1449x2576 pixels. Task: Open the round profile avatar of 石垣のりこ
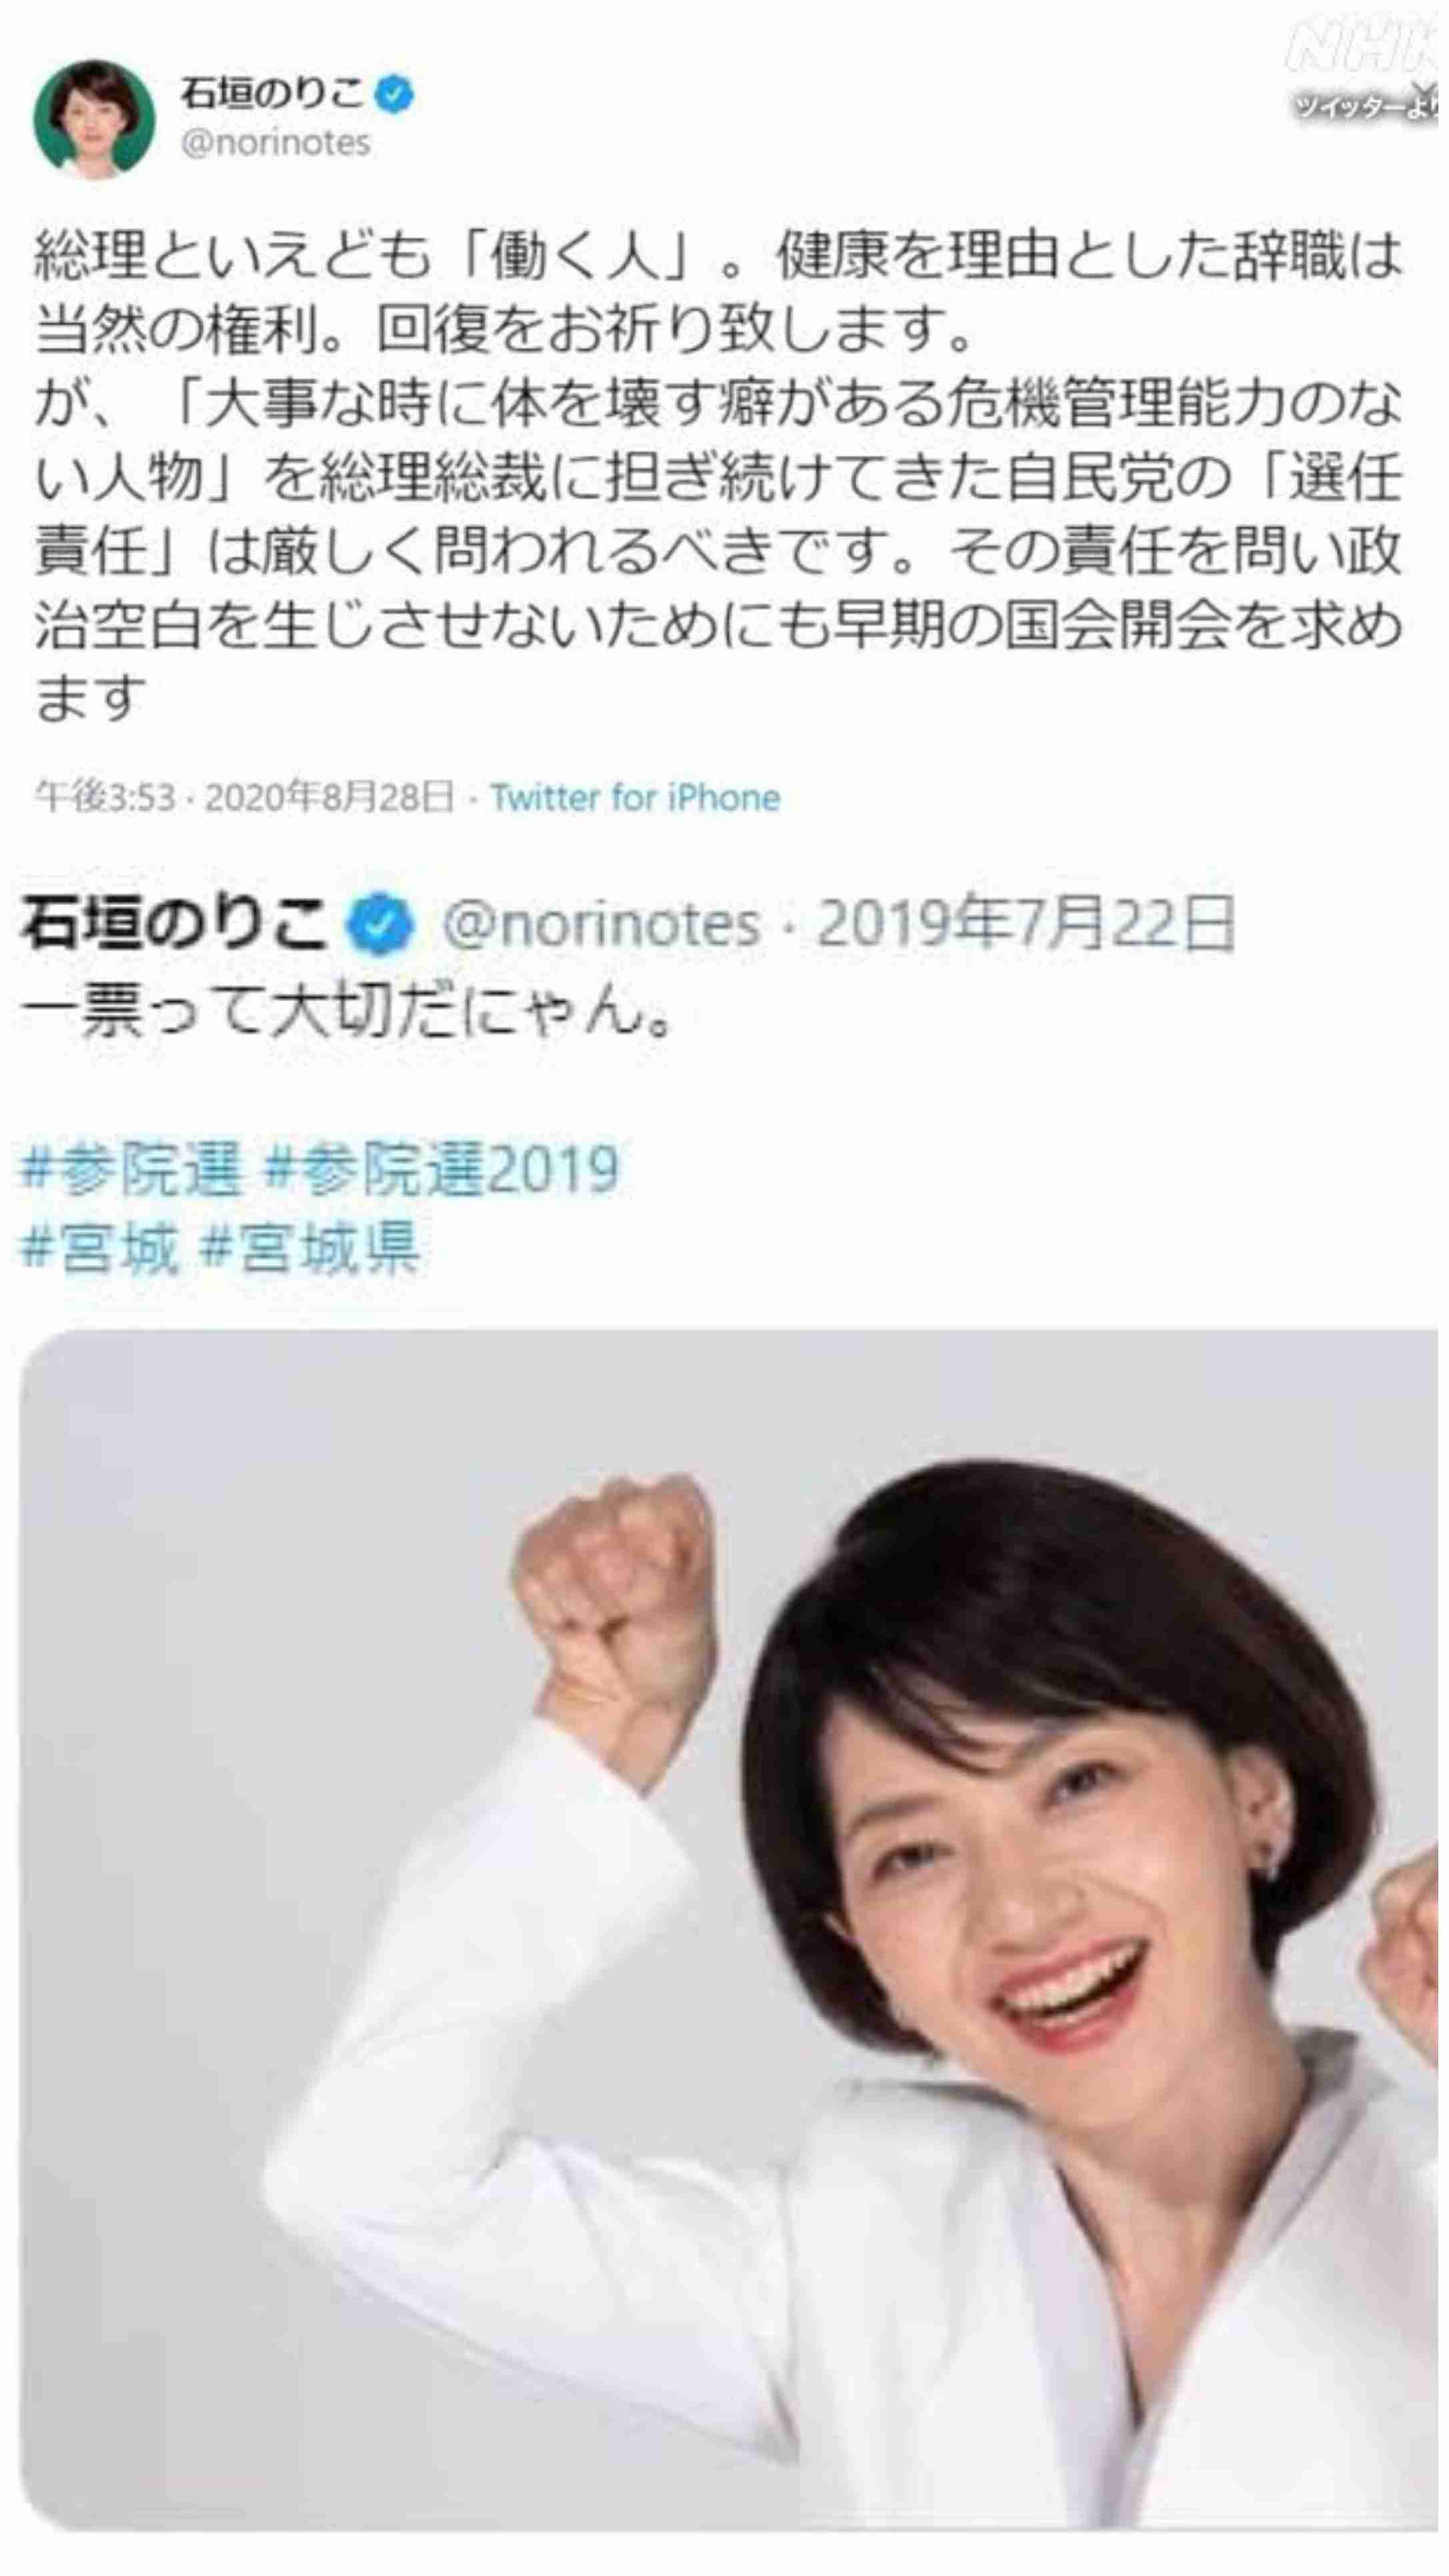[x=94, y=119]
